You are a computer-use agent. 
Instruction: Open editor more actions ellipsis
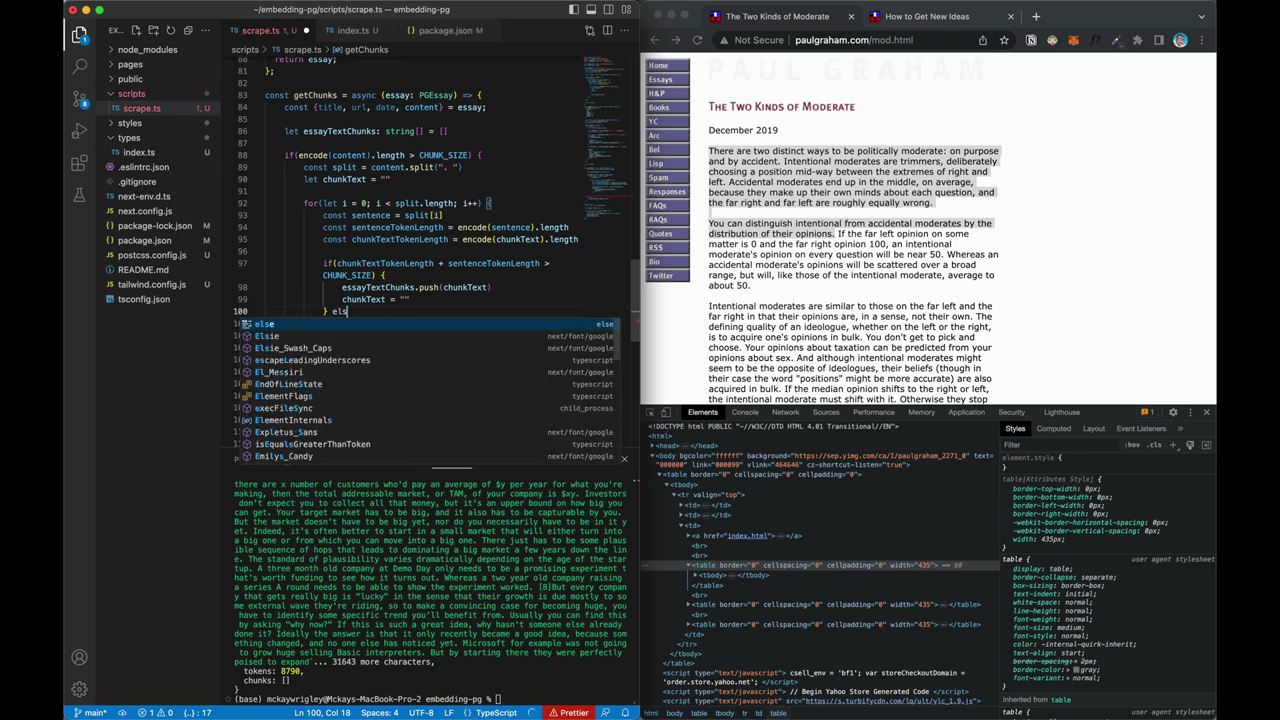(625, 31)
